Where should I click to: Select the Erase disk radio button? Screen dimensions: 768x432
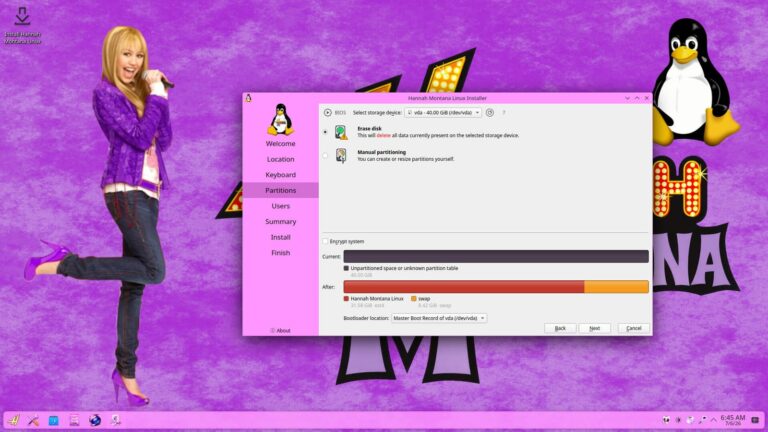coord(325,132)
